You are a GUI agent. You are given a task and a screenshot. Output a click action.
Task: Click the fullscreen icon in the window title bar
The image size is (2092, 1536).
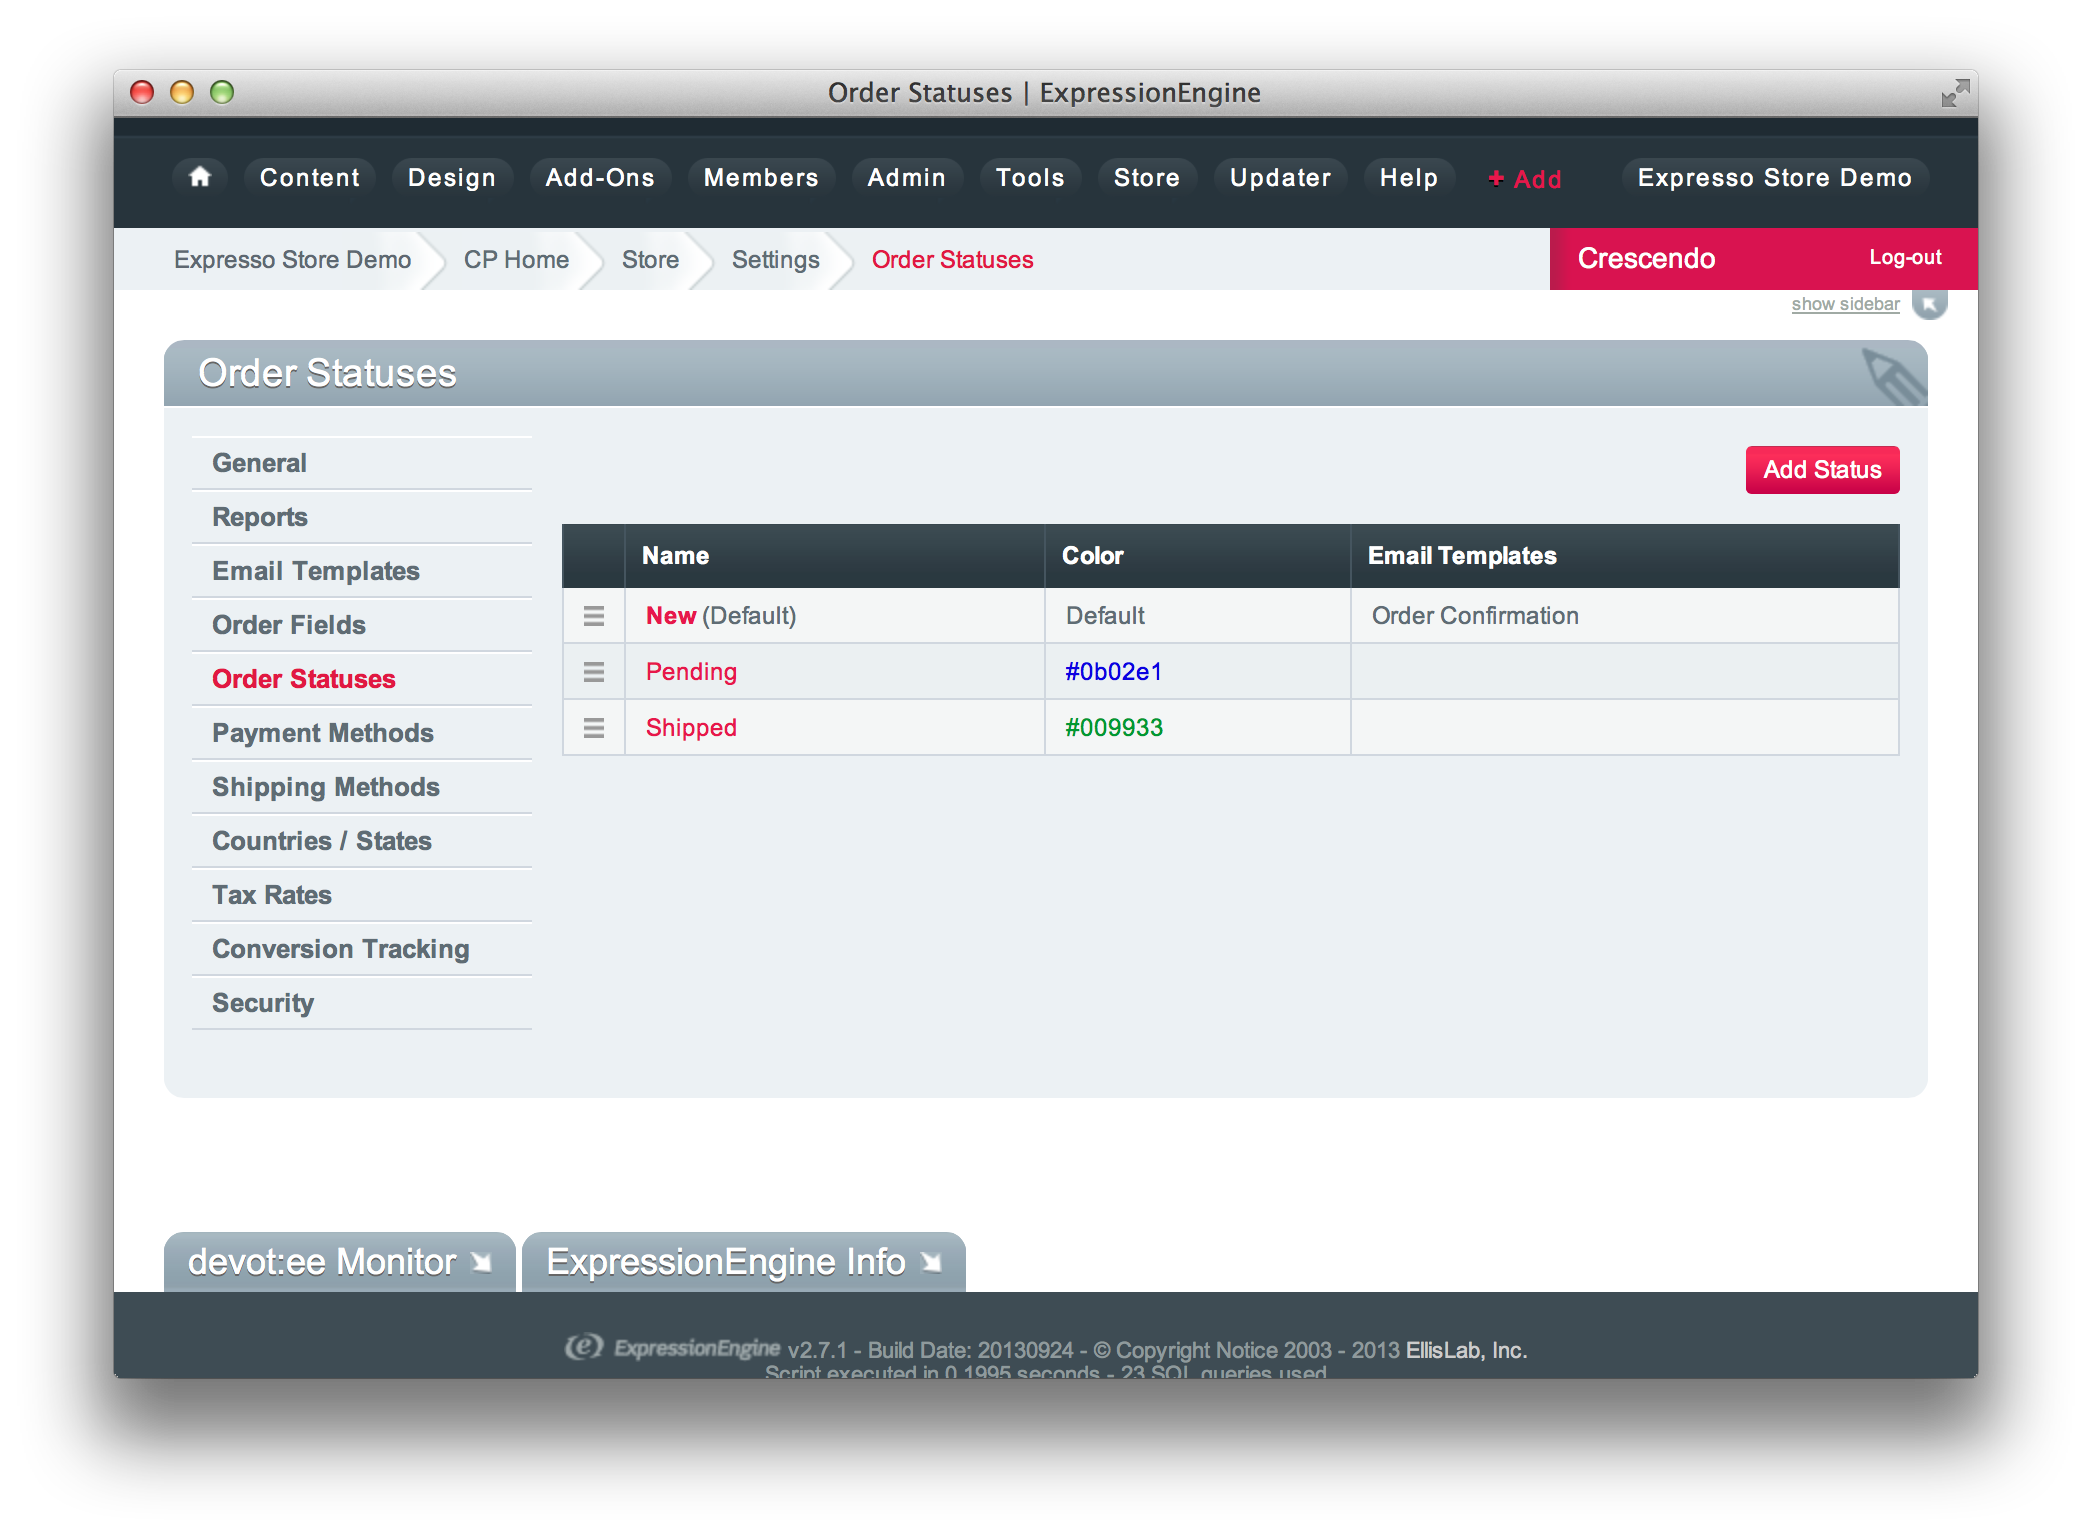pyautogui.click(x=1955, y=93)
